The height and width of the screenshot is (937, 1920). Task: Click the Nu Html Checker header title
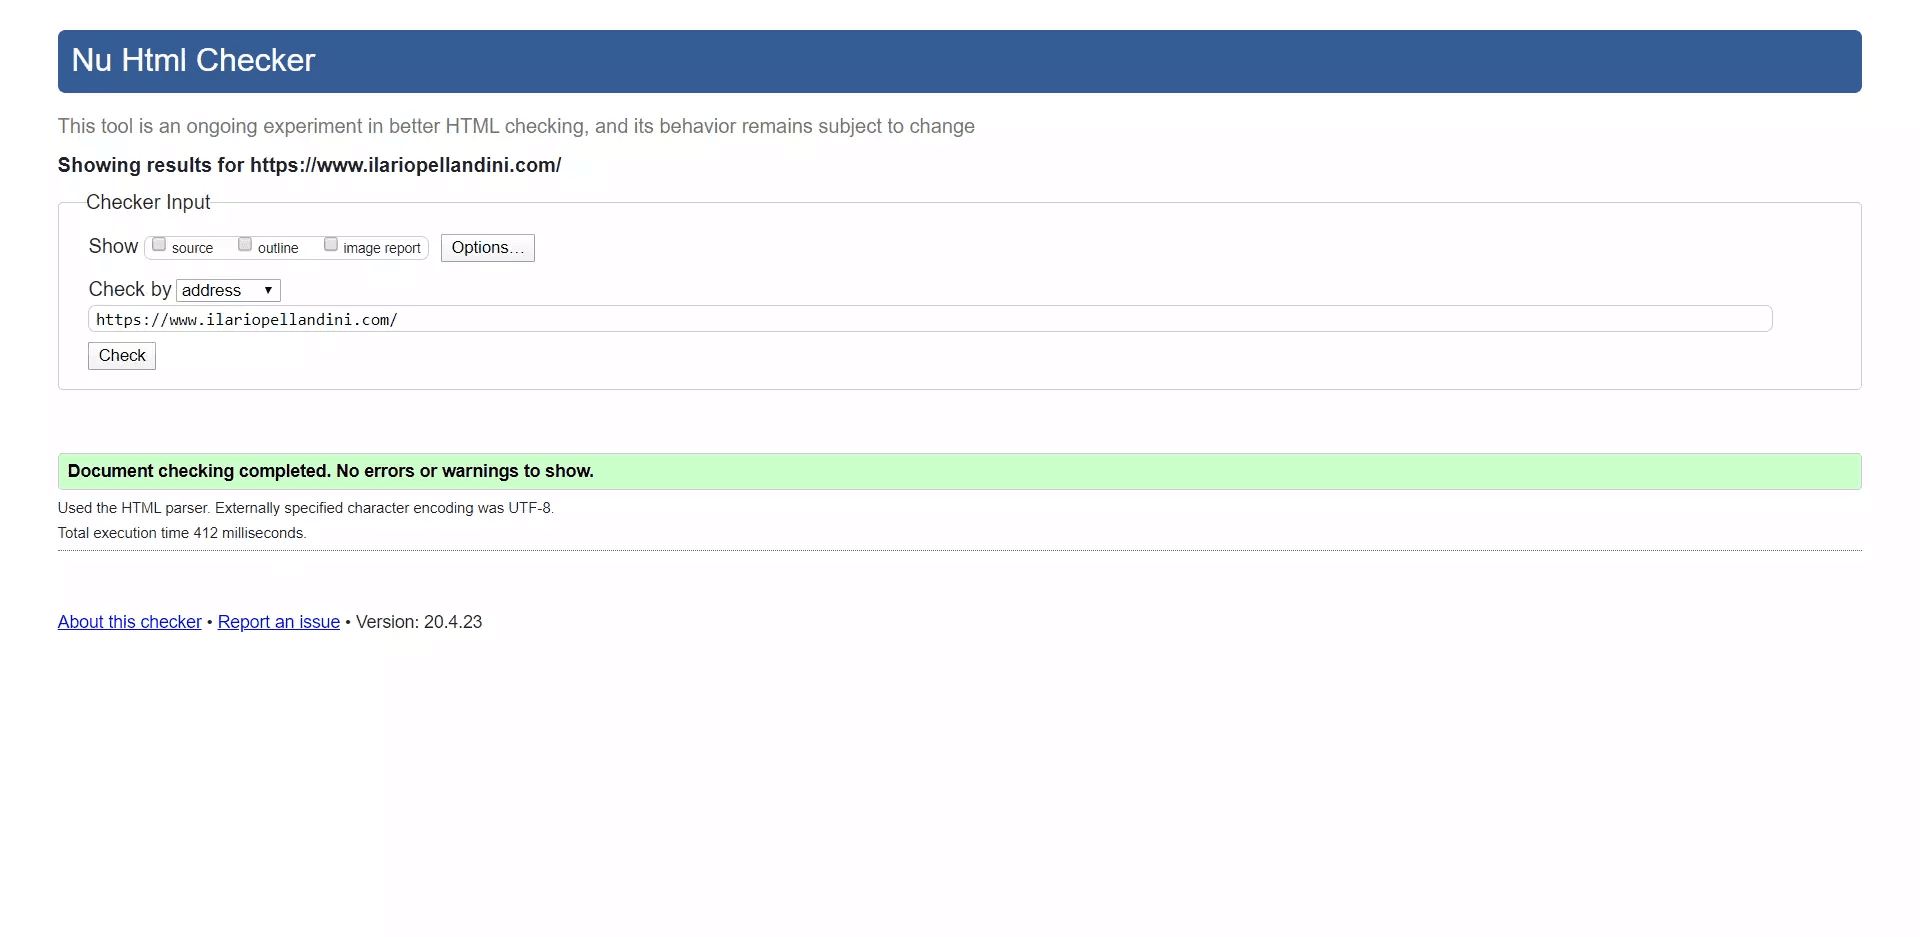193,61
